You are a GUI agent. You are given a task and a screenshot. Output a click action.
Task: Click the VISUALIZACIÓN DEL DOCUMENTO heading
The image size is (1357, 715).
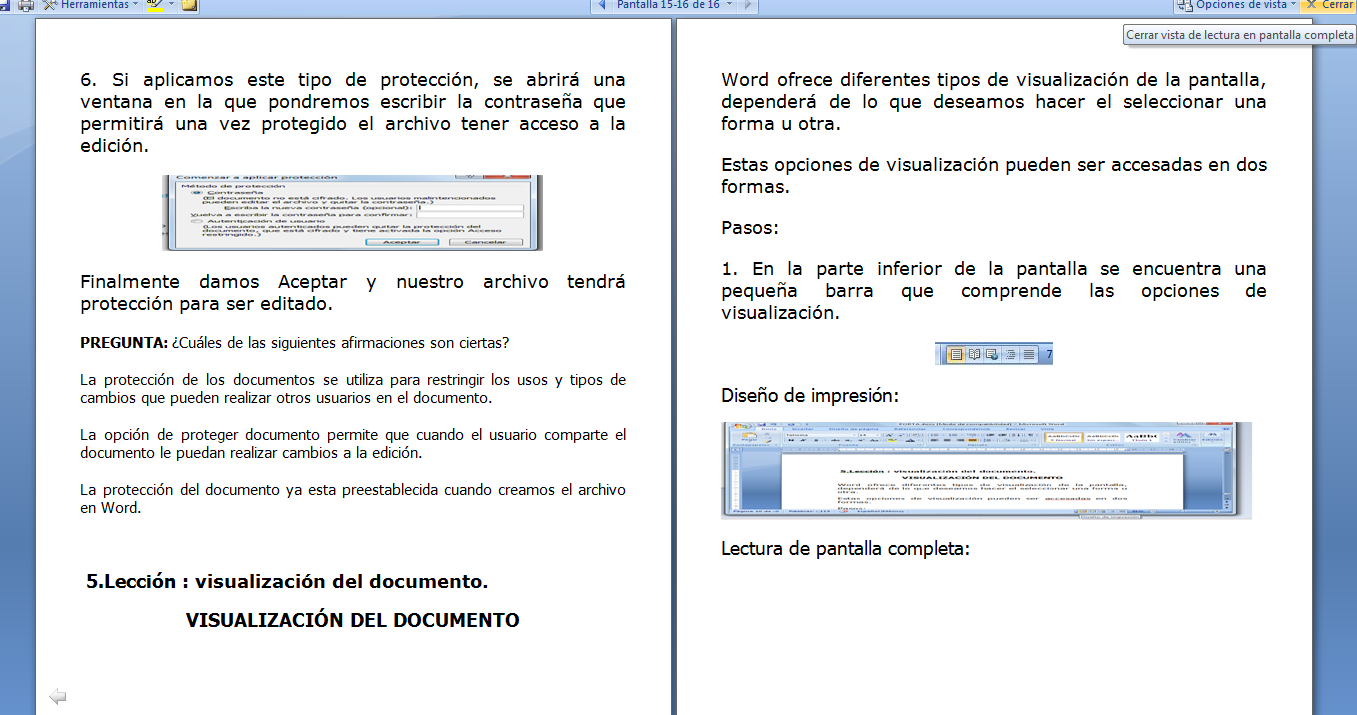352,620
